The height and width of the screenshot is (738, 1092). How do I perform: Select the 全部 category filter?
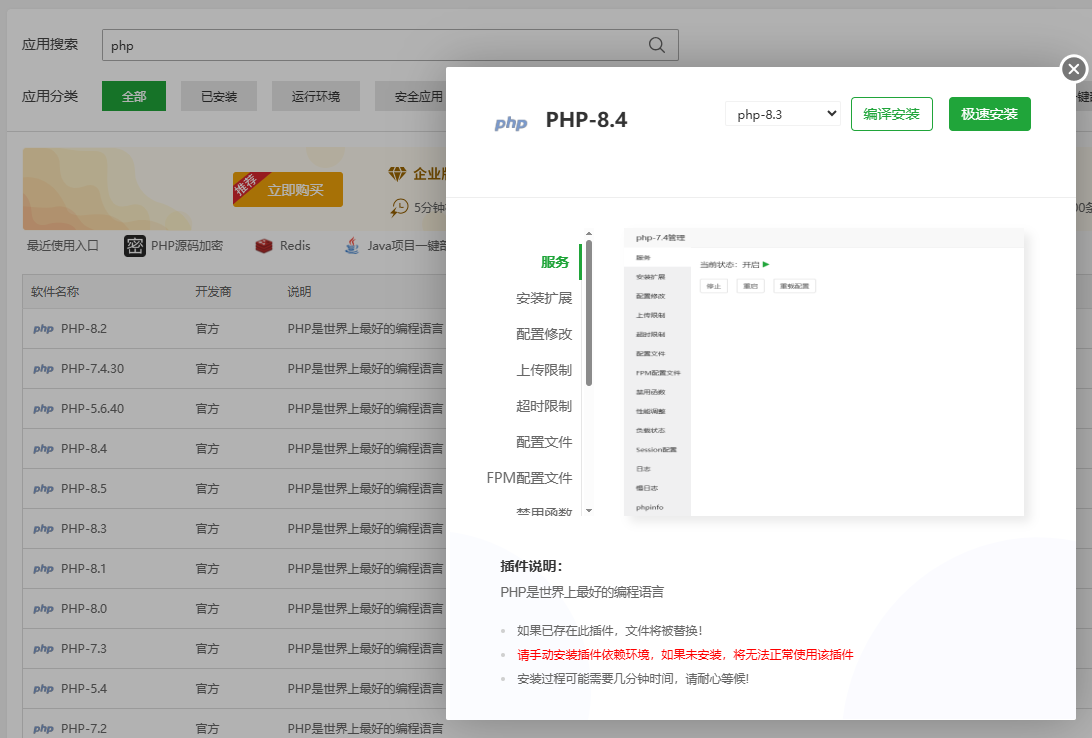point(134,97)
